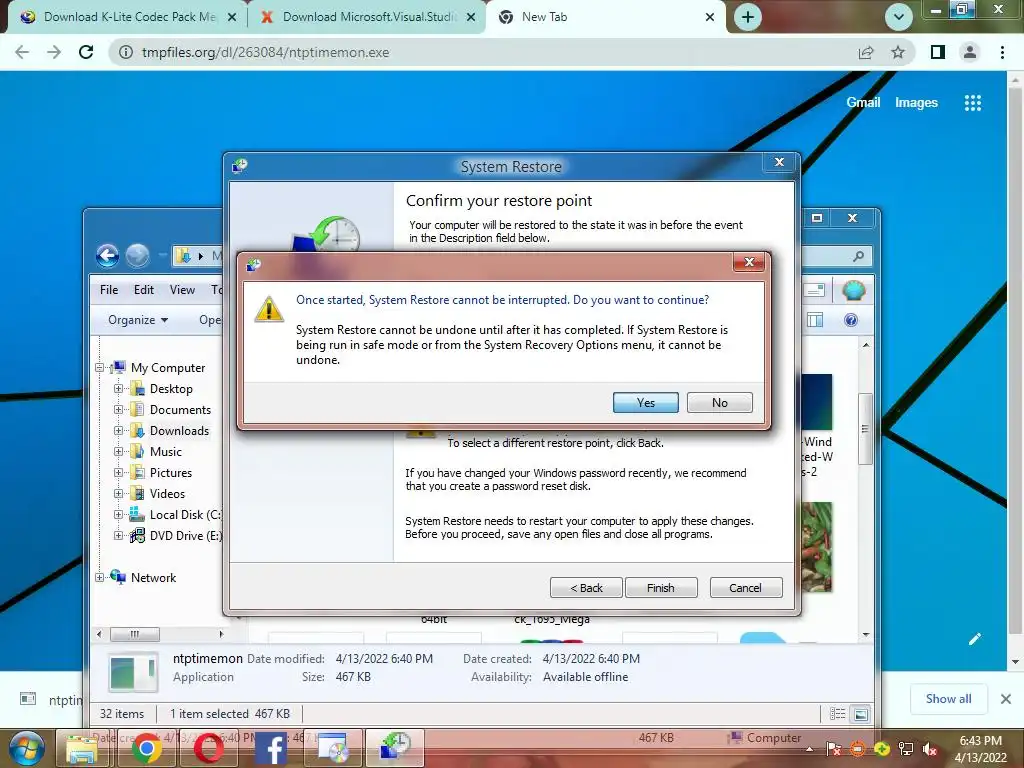The image size is (1024, 768).
Task: Click the site info icon in the address bar
Action: [126, 52]
